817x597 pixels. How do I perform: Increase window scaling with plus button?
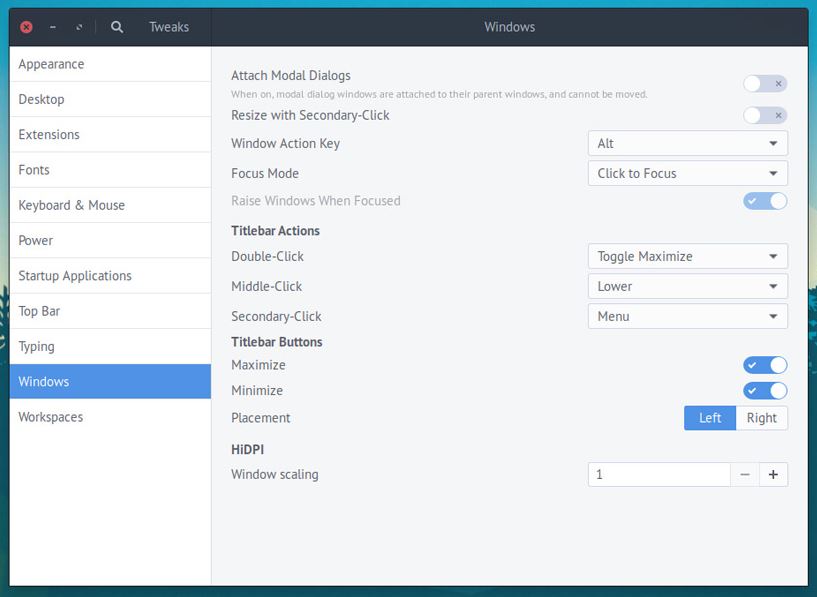(773, 474)
